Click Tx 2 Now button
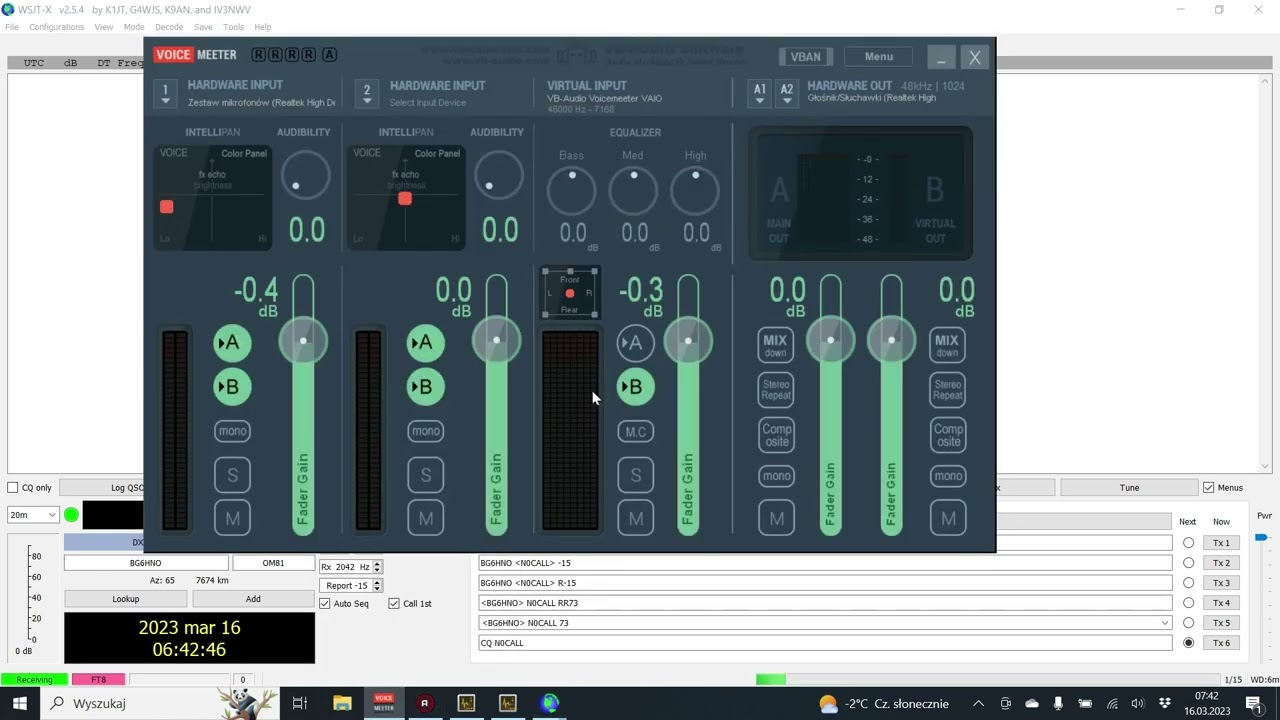The image size is (1280, 720). [1221, 563]
